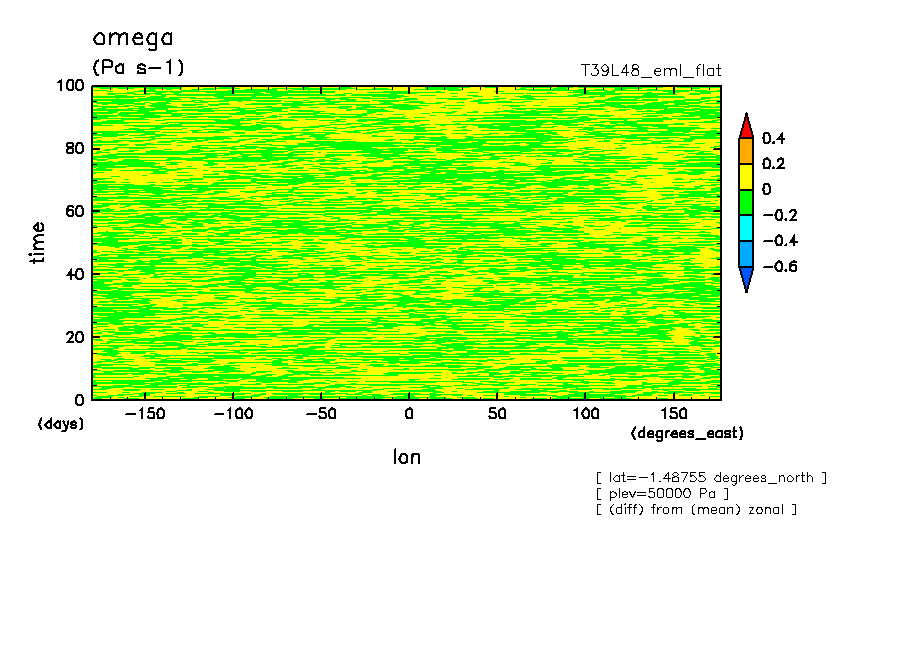Click the -150 longitude tick label

145,413
